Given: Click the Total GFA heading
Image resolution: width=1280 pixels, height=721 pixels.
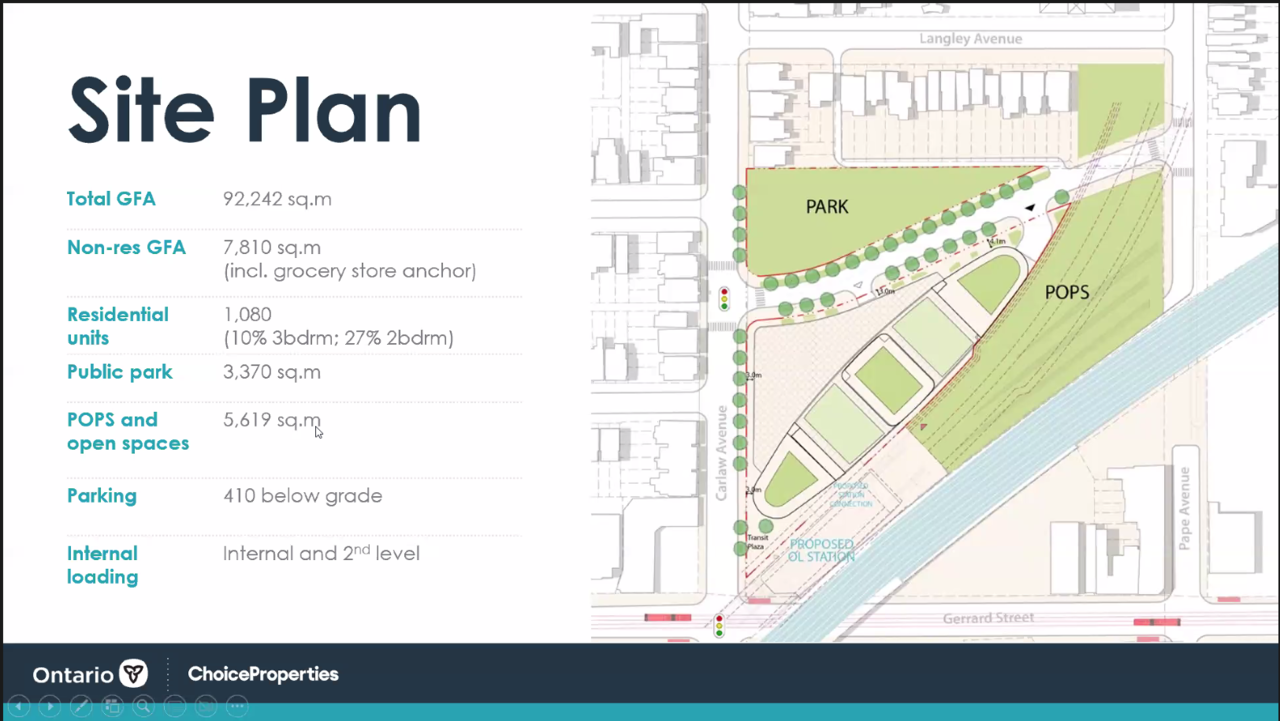Looking at the screenshot, I should pos(111,199).
